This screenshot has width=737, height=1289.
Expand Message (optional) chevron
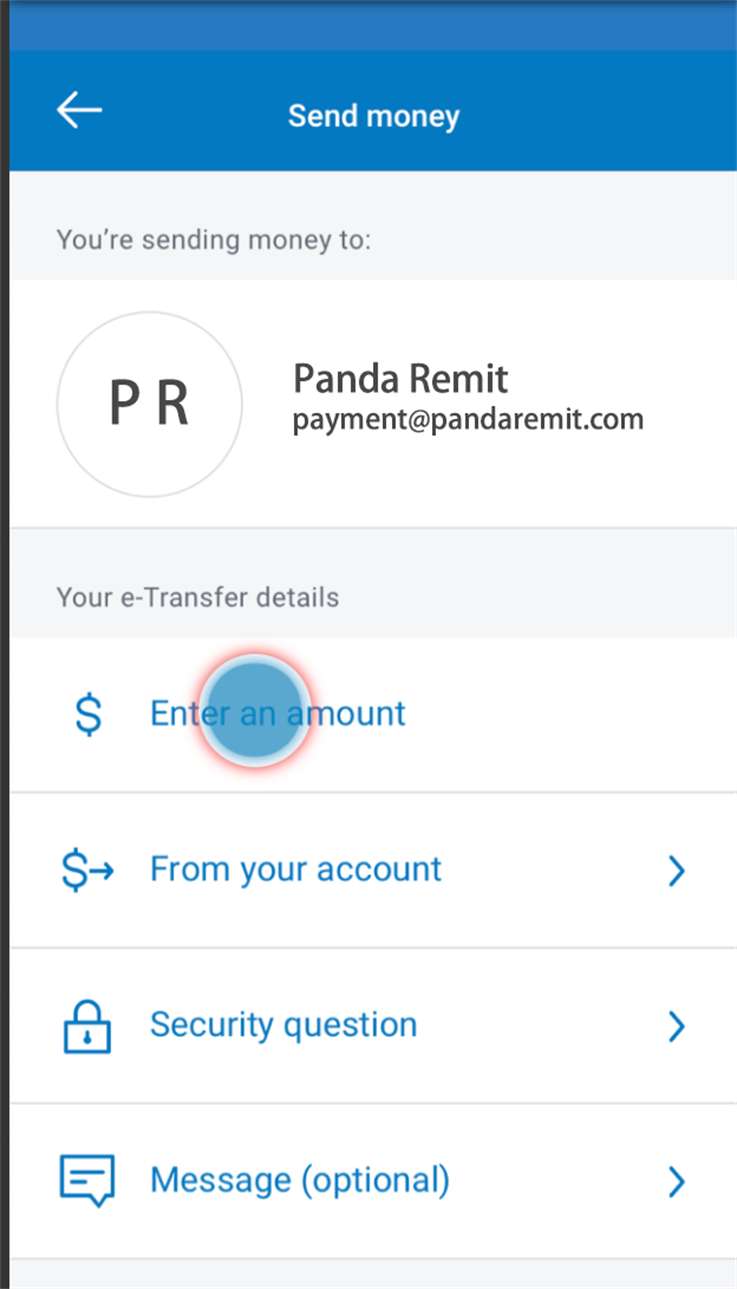coord(677,1182)
